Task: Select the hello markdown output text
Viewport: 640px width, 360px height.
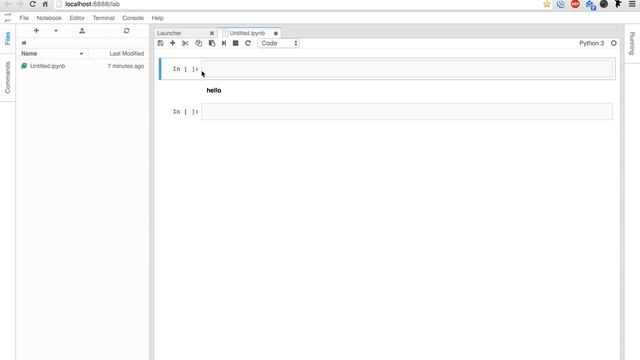Action: pos(214,90)
